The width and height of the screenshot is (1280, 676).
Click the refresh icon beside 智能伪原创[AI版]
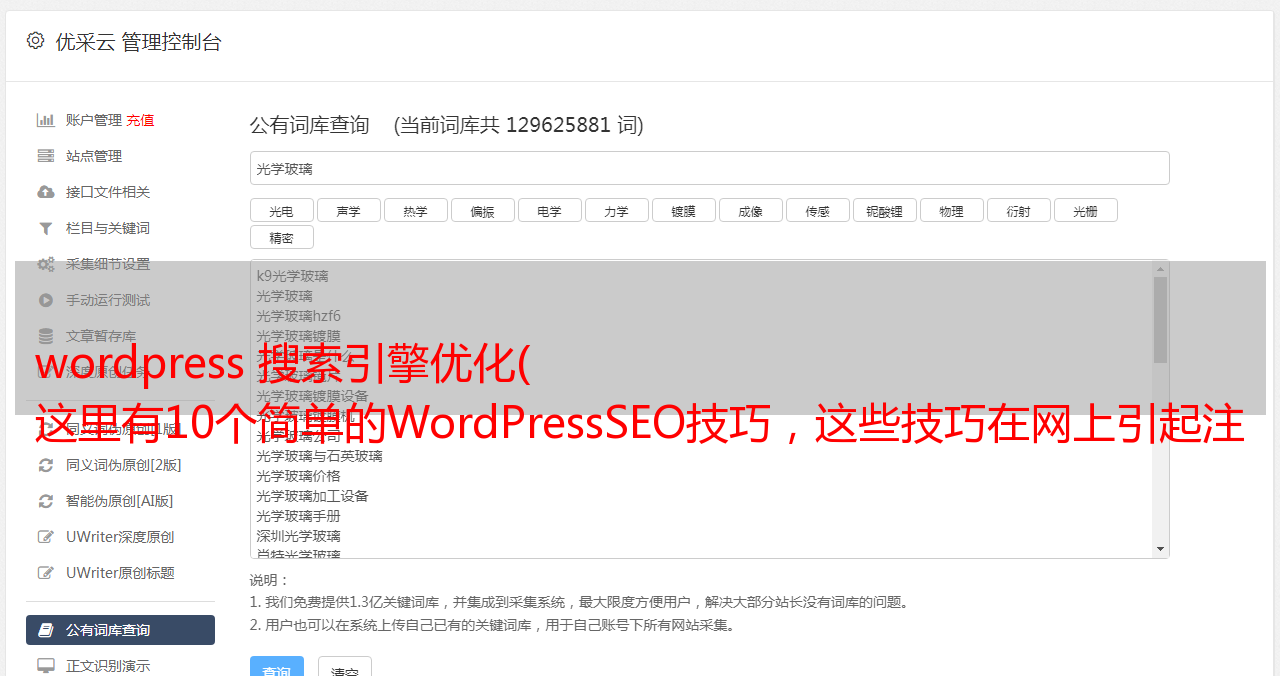click(x=46, y=501)
